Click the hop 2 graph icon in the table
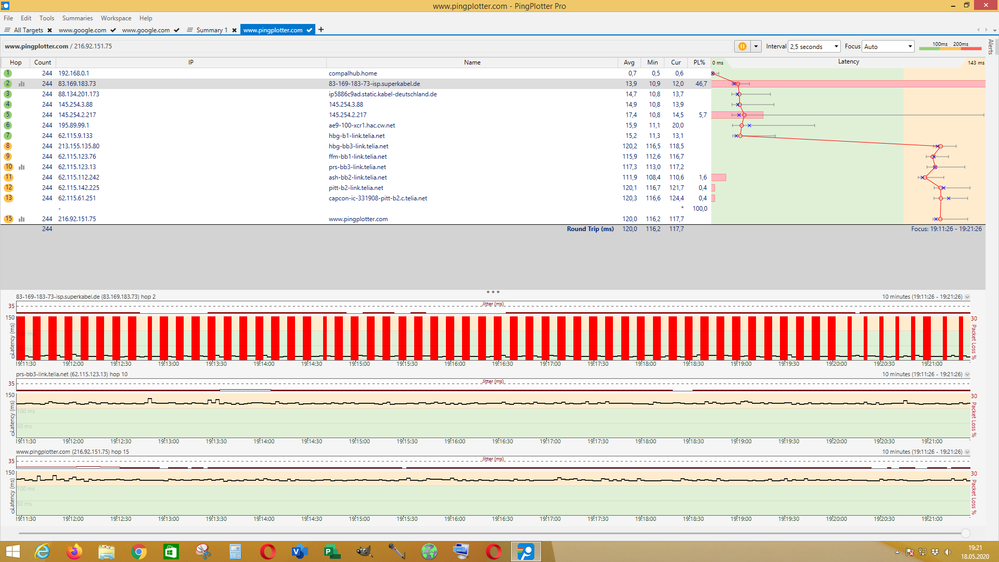Screen dimensions: 999x562 point(21,84)
